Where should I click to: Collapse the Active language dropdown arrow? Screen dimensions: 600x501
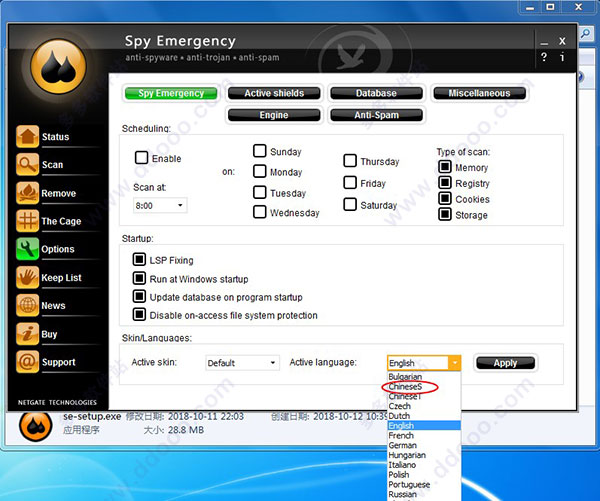point(455,363)
